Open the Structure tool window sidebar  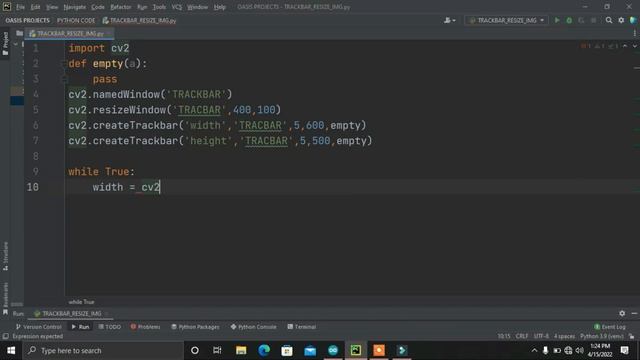coord(5,256)
